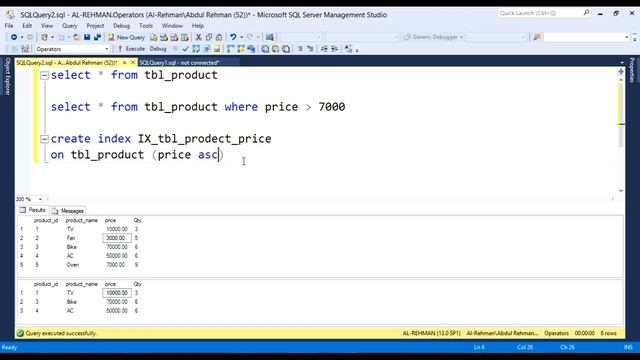Image resolution: width=640 pixels, height=360 pixels.
Task: Select the Results tab
Action: (x=33, y=210)
